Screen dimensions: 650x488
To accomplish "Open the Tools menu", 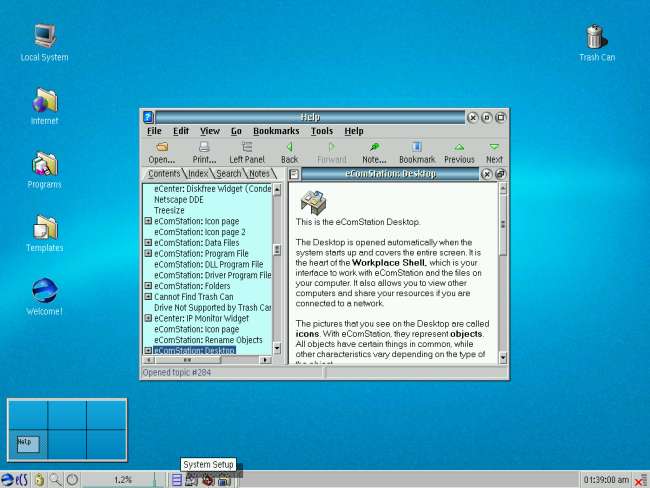I will (x=321, y=131).
